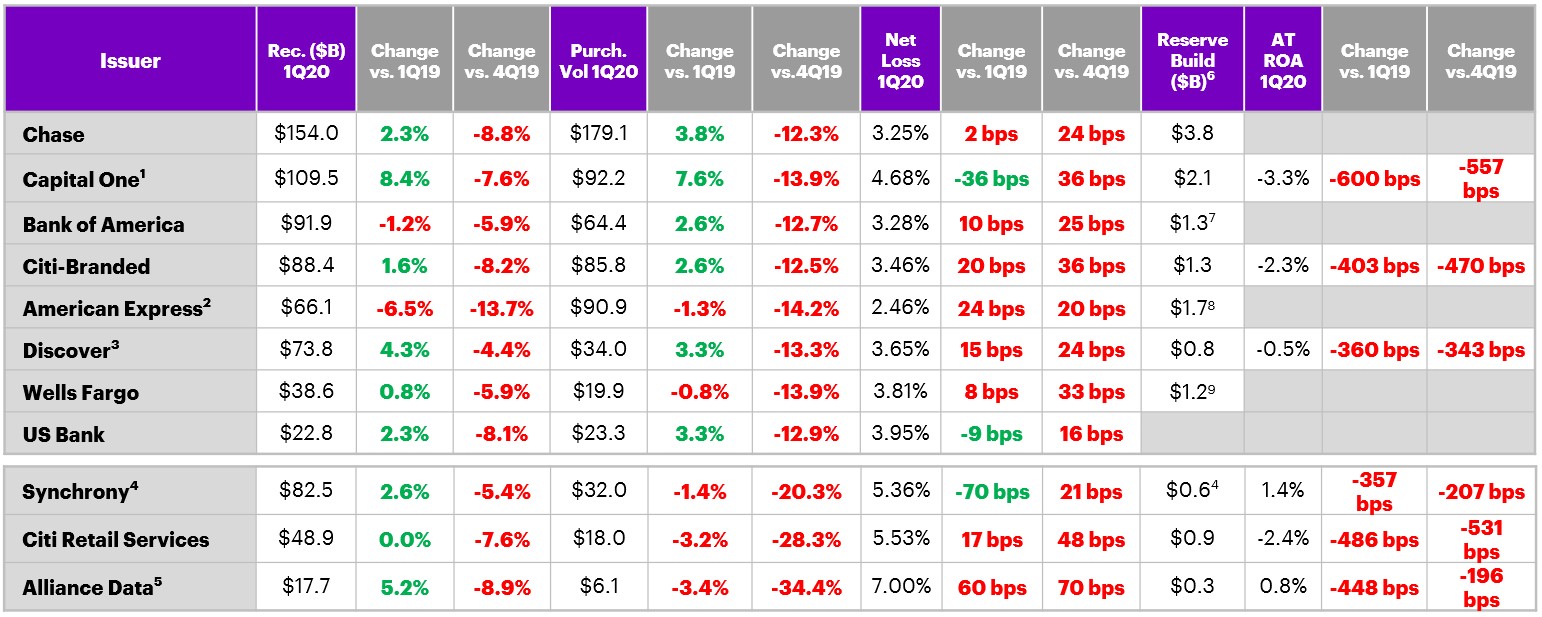Viewport: 1542px width, 617px height.
Task: Select US Bank's -9 bps cell
Action: point(991,434)
